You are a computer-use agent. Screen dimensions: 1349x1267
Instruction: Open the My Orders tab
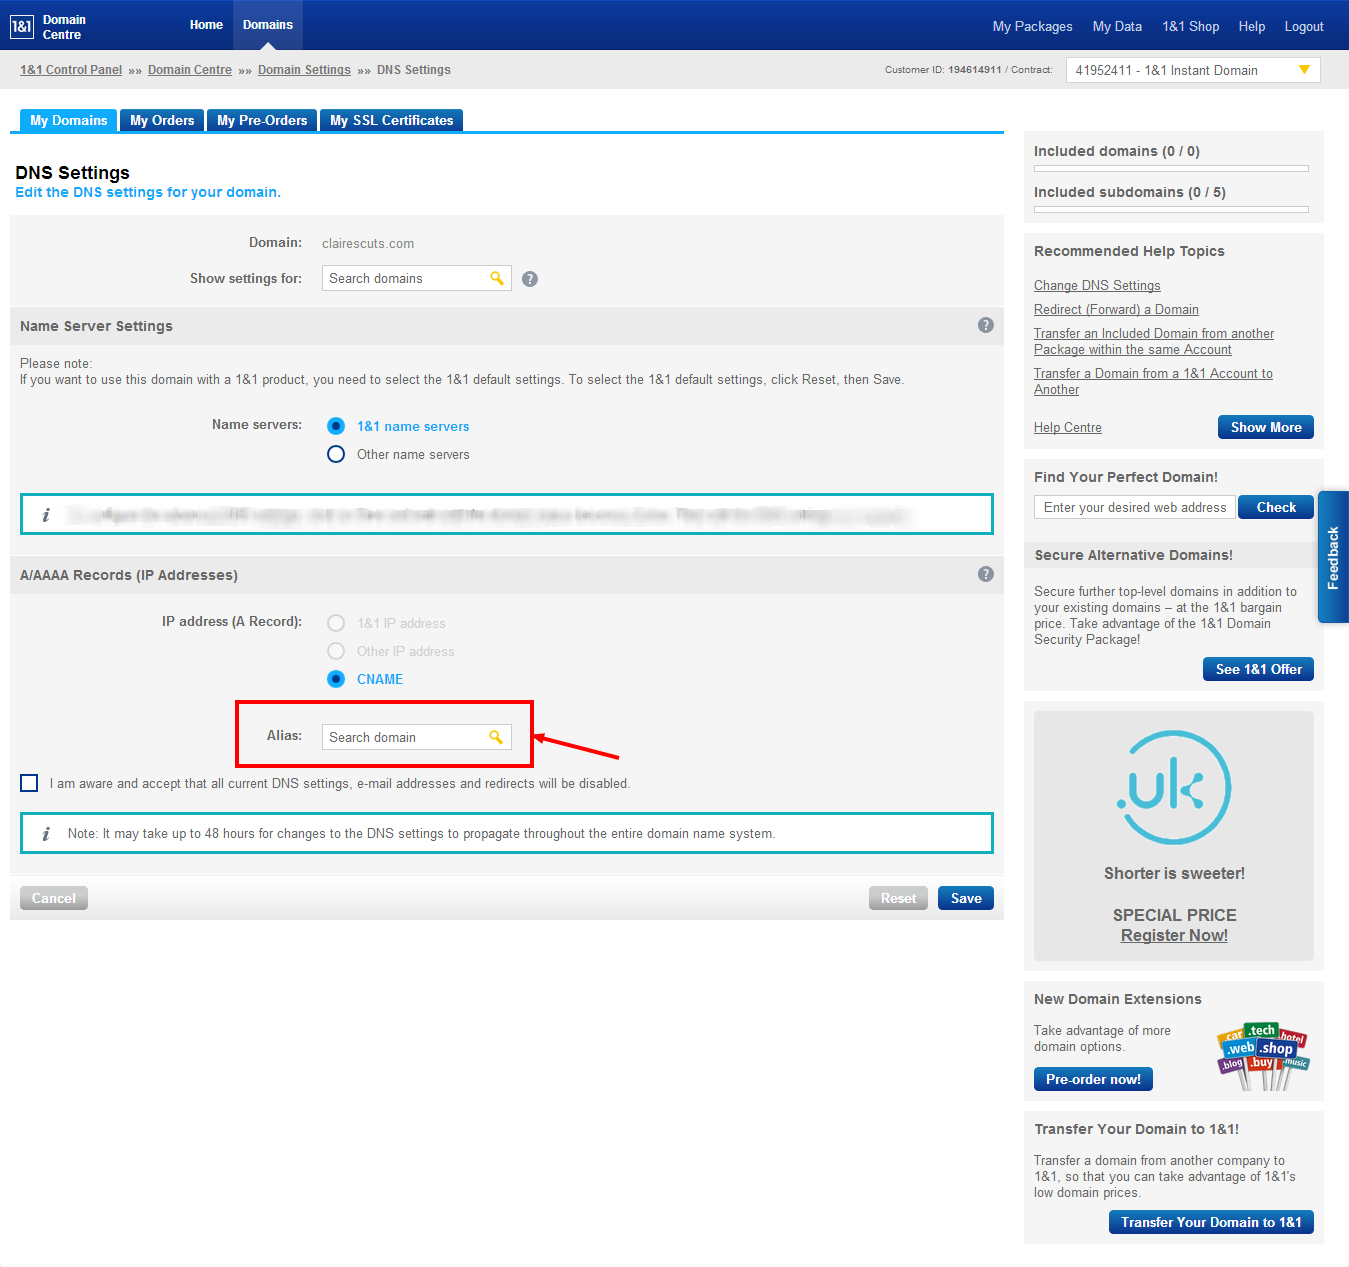[162, 120]
